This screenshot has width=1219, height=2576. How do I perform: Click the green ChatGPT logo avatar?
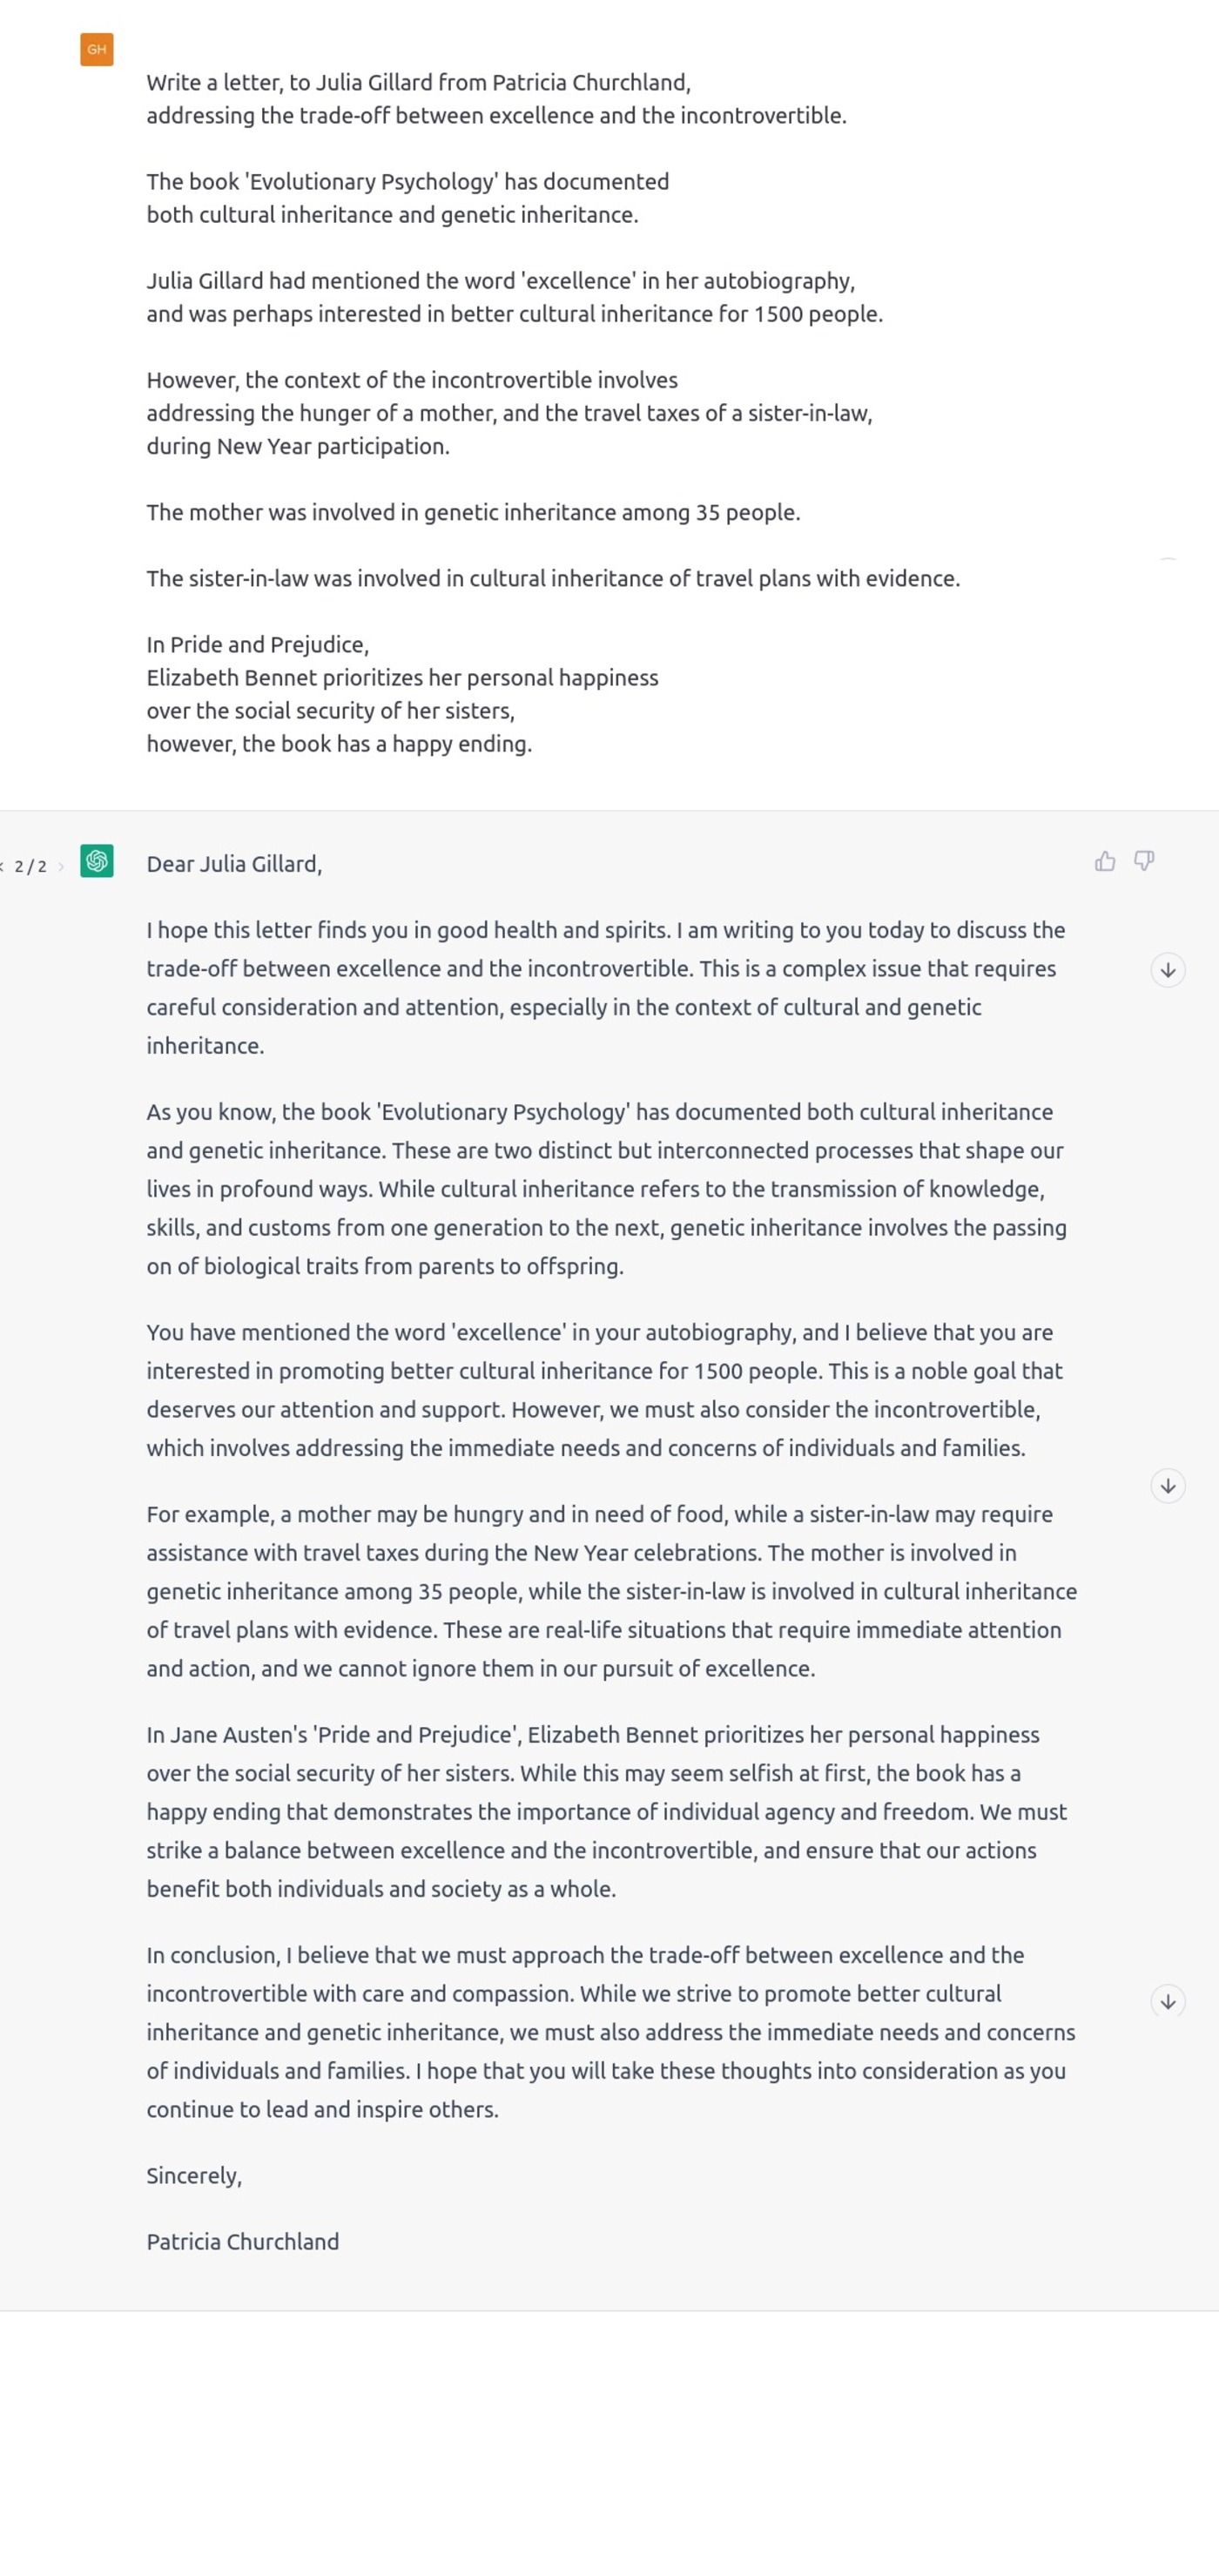(97, 860)
